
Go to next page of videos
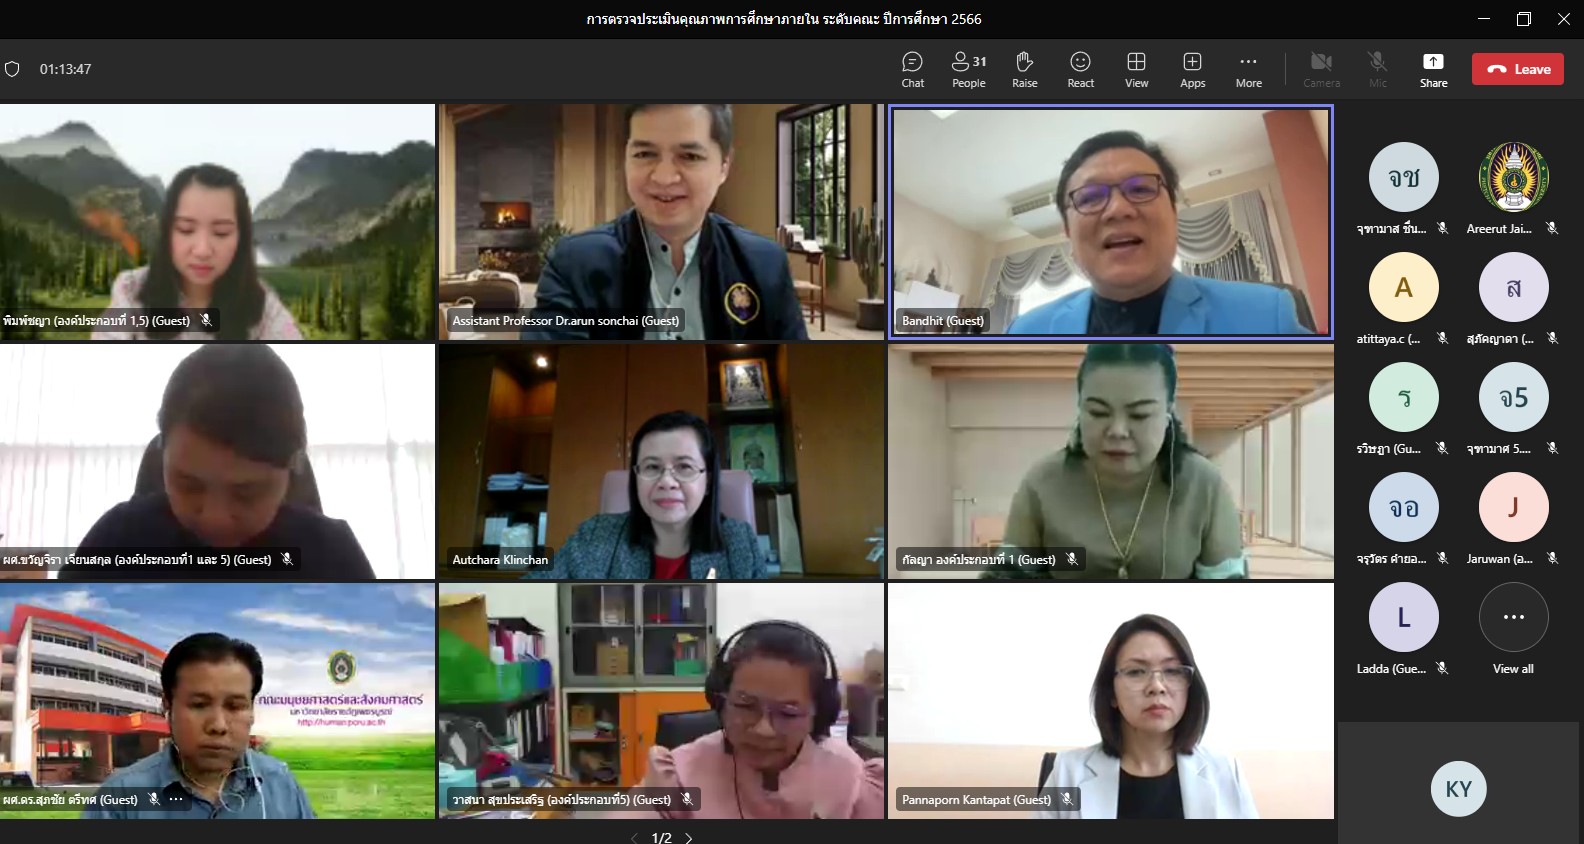click(x=689, y=837)
